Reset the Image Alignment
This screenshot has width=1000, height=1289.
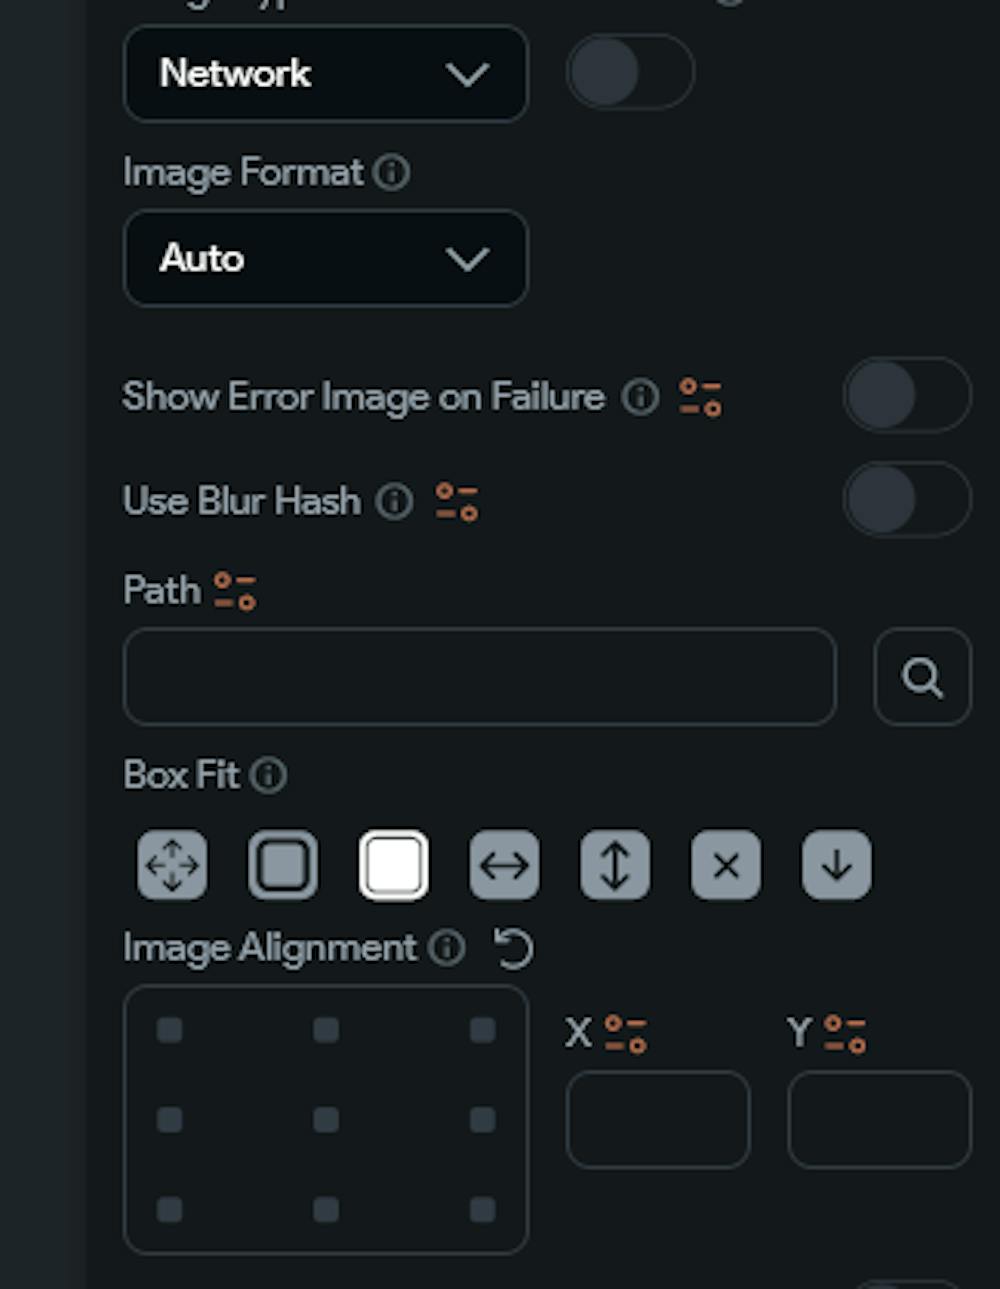(x=514, y=948)
